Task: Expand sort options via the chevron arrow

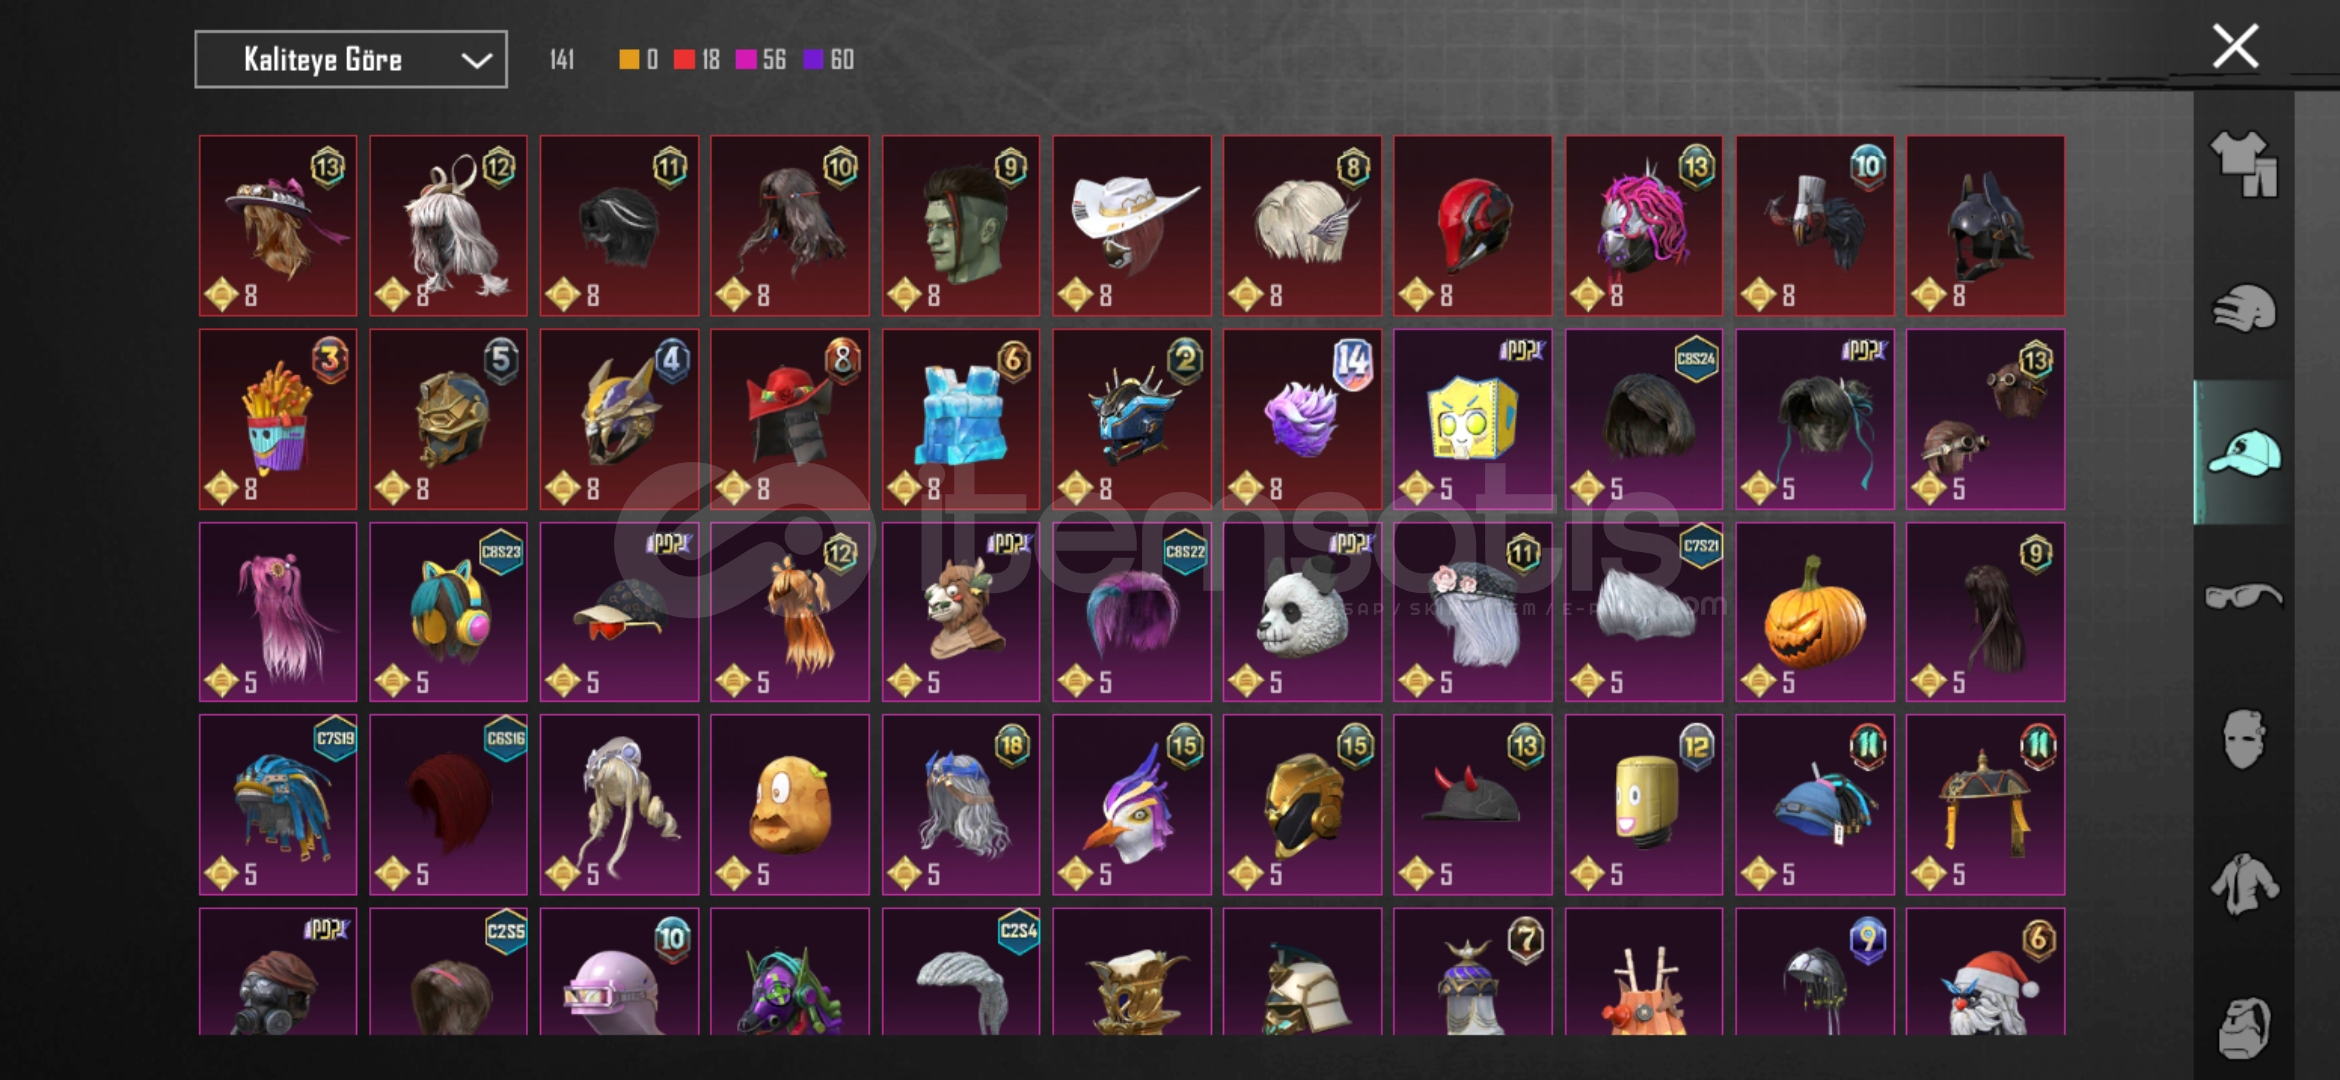Action: click(x=476, y=61)
